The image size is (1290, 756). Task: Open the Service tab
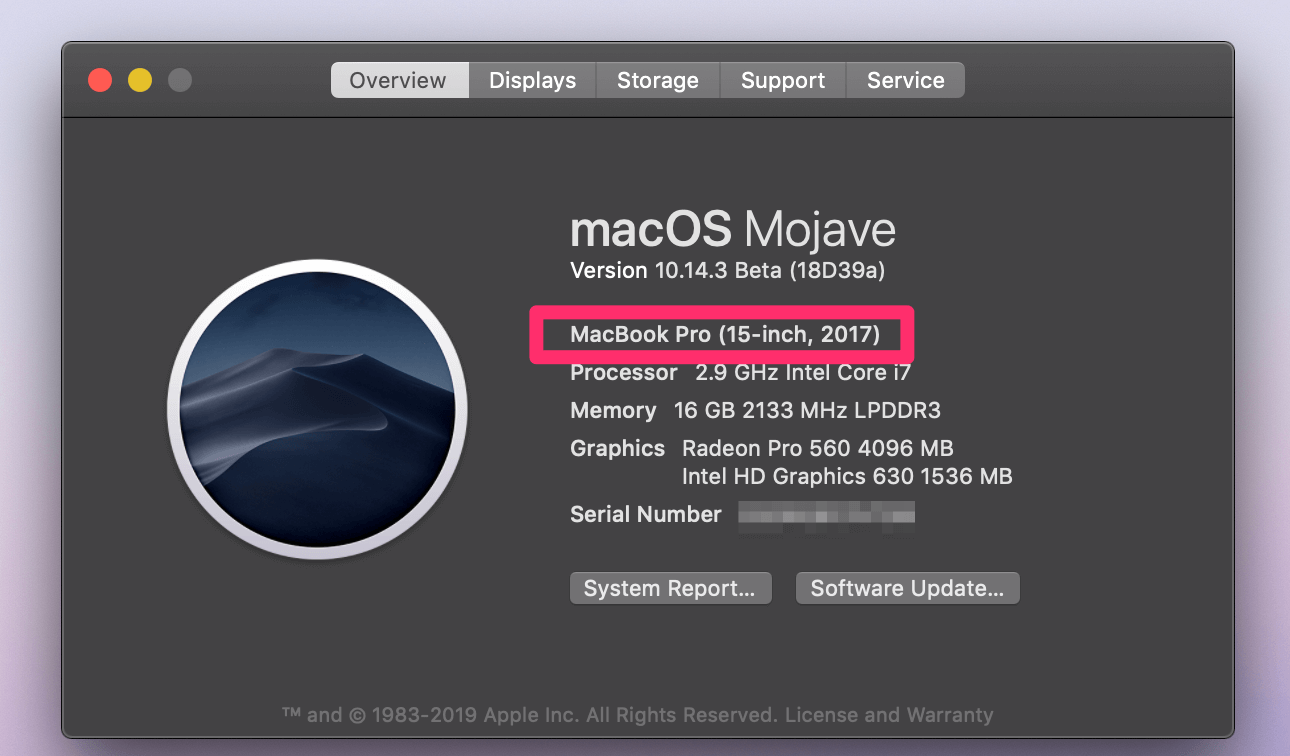pos(905,80)
